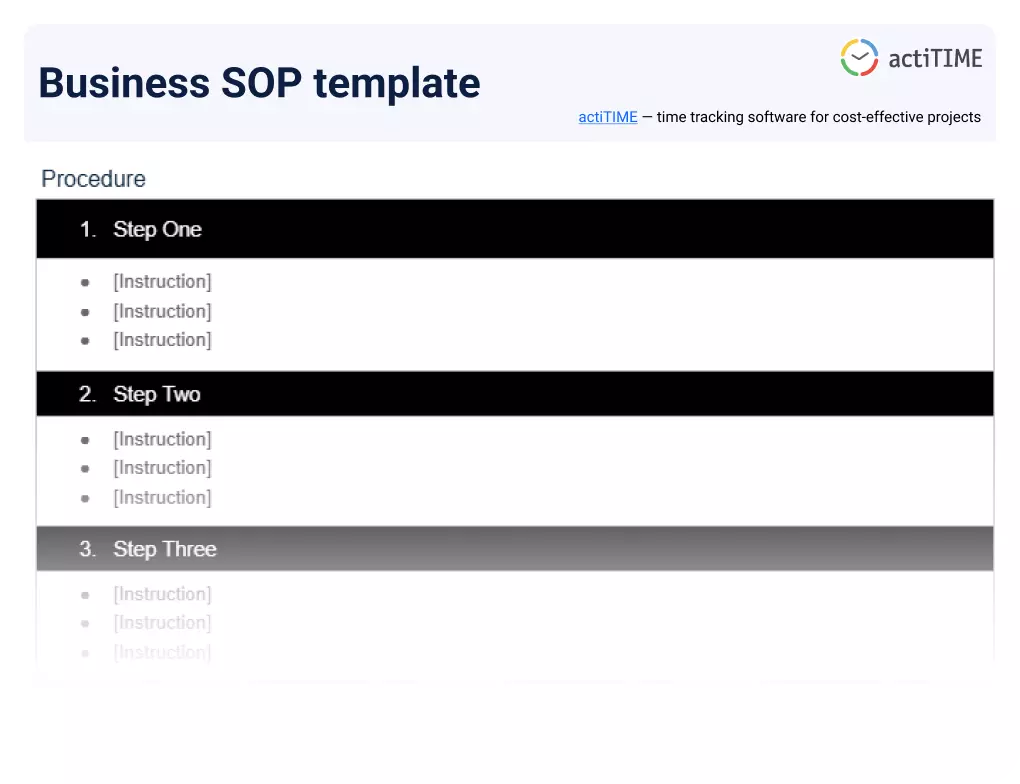
Task: Collapse the Step Three section header
Action: [514, 548]
